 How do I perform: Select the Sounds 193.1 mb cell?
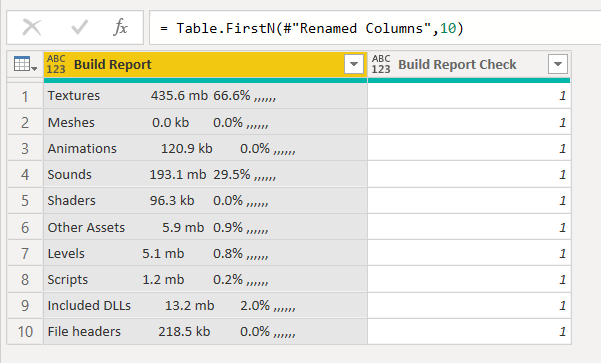coord(205,175)
